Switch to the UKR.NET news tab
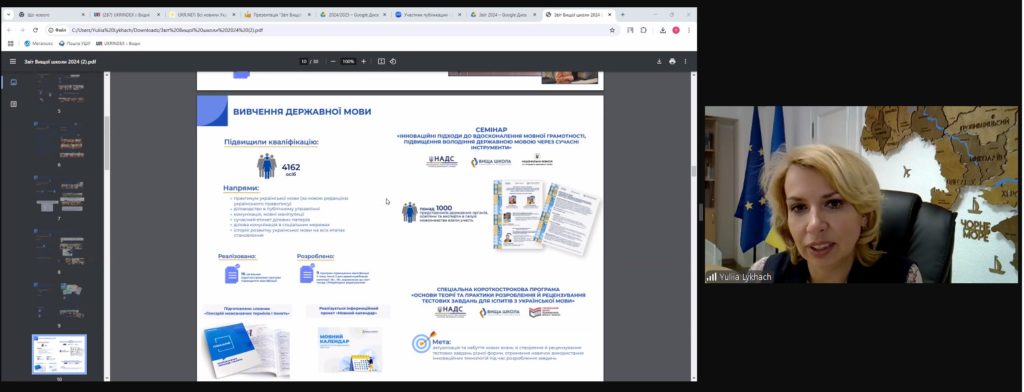 click(200, 14)
